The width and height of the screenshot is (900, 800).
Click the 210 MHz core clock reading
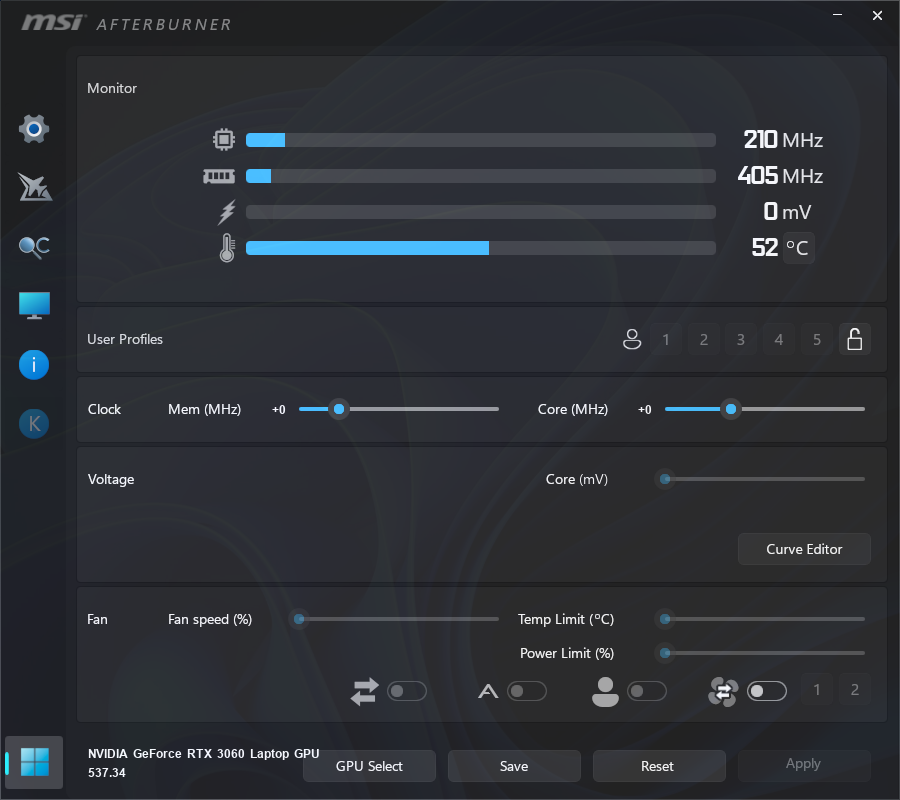click(x=783, y=139)
